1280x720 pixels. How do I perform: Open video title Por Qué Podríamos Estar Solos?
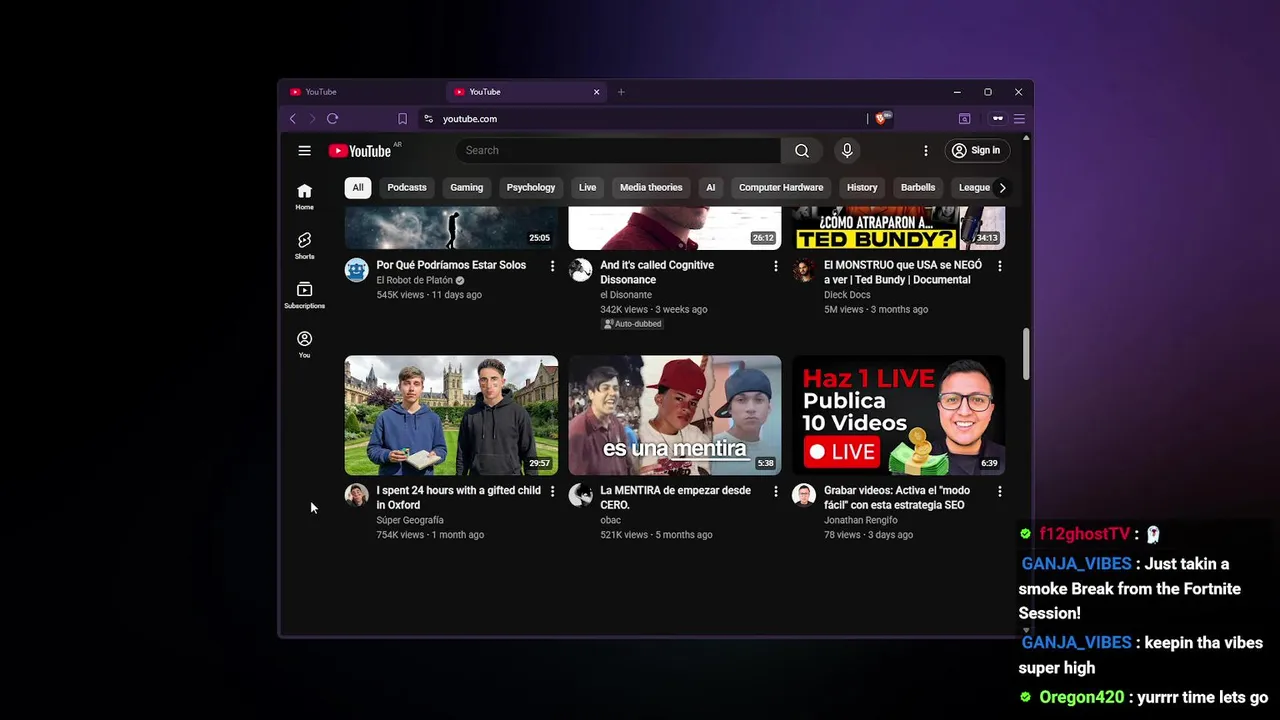click(x=451, y=266)
